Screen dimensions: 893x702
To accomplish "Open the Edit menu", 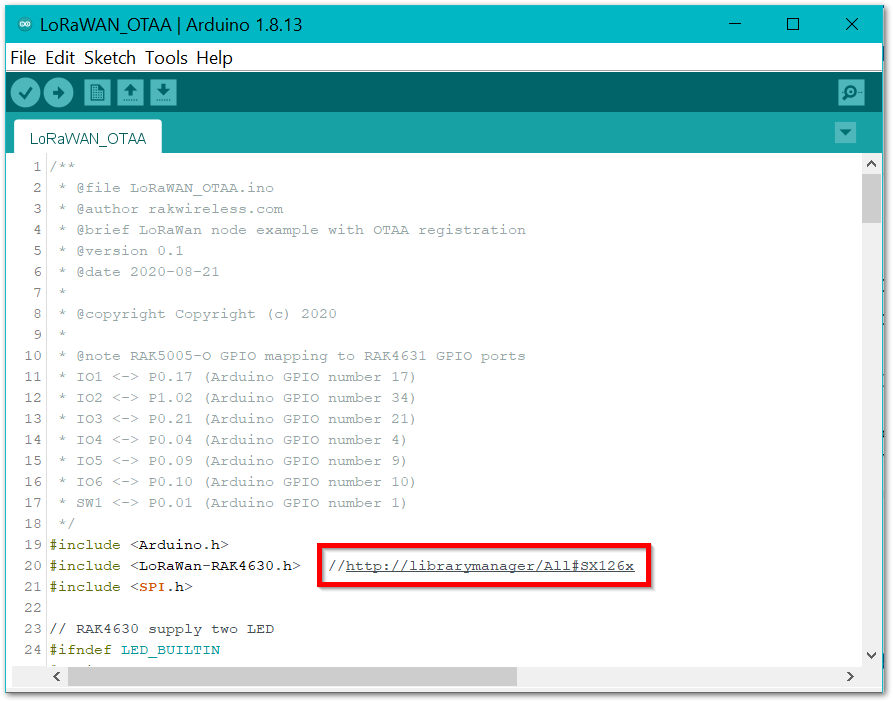I will pos(60,58).
